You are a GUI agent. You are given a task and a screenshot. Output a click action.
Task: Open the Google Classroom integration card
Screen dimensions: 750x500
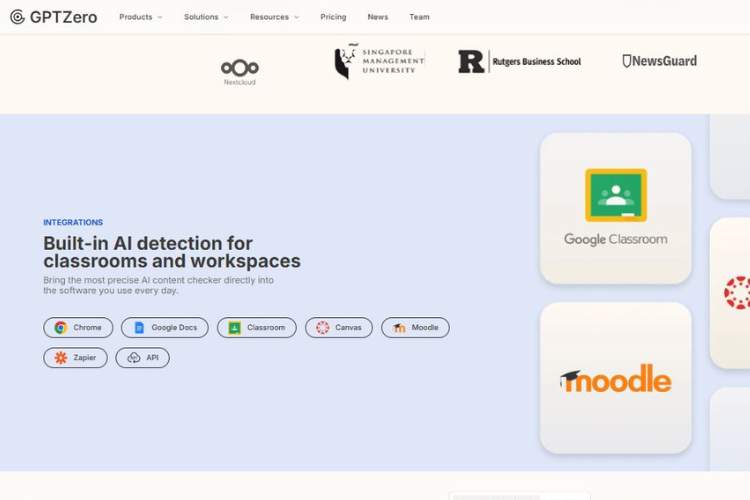(615, 208)
